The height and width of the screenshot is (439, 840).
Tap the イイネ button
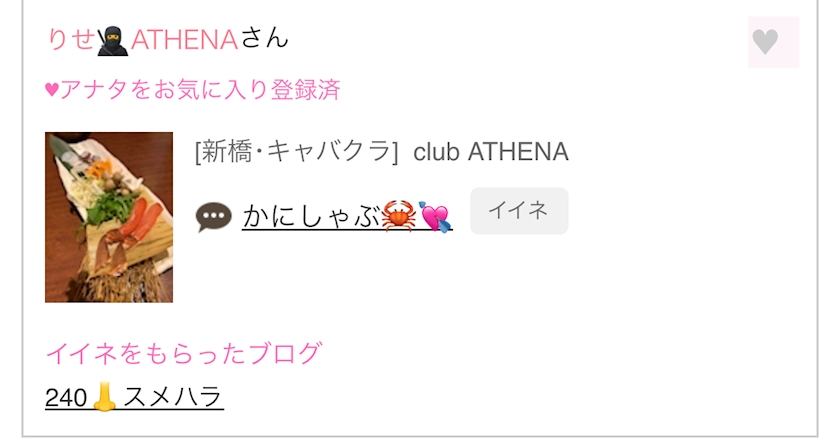click(519, 211)
